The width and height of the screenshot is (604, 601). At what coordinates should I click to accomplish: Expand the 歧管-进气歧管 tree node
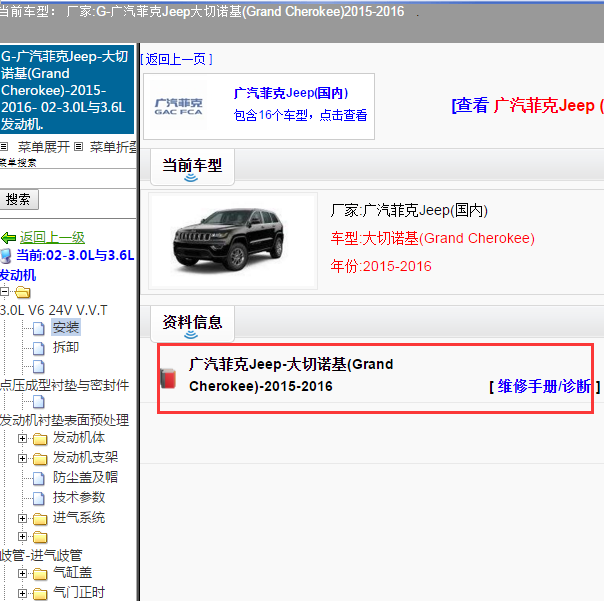[x=22, y=537]
